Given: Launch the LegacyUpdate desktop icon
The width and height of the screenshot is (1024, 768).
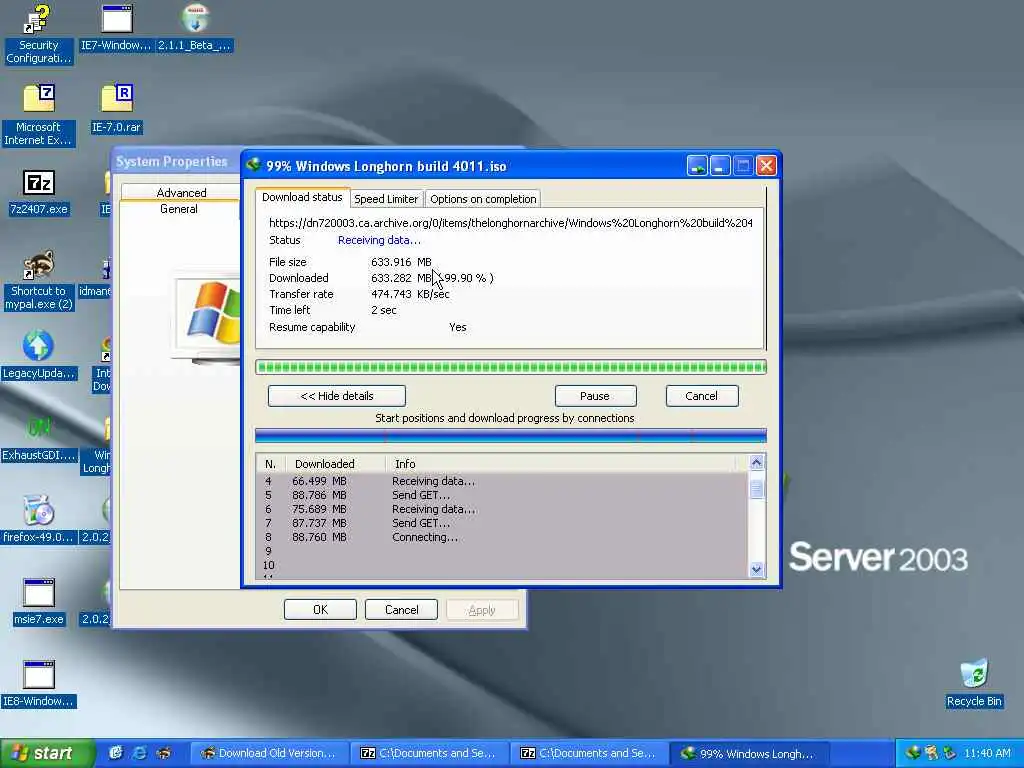Looking at the screenshot, I should coord(39,355).
